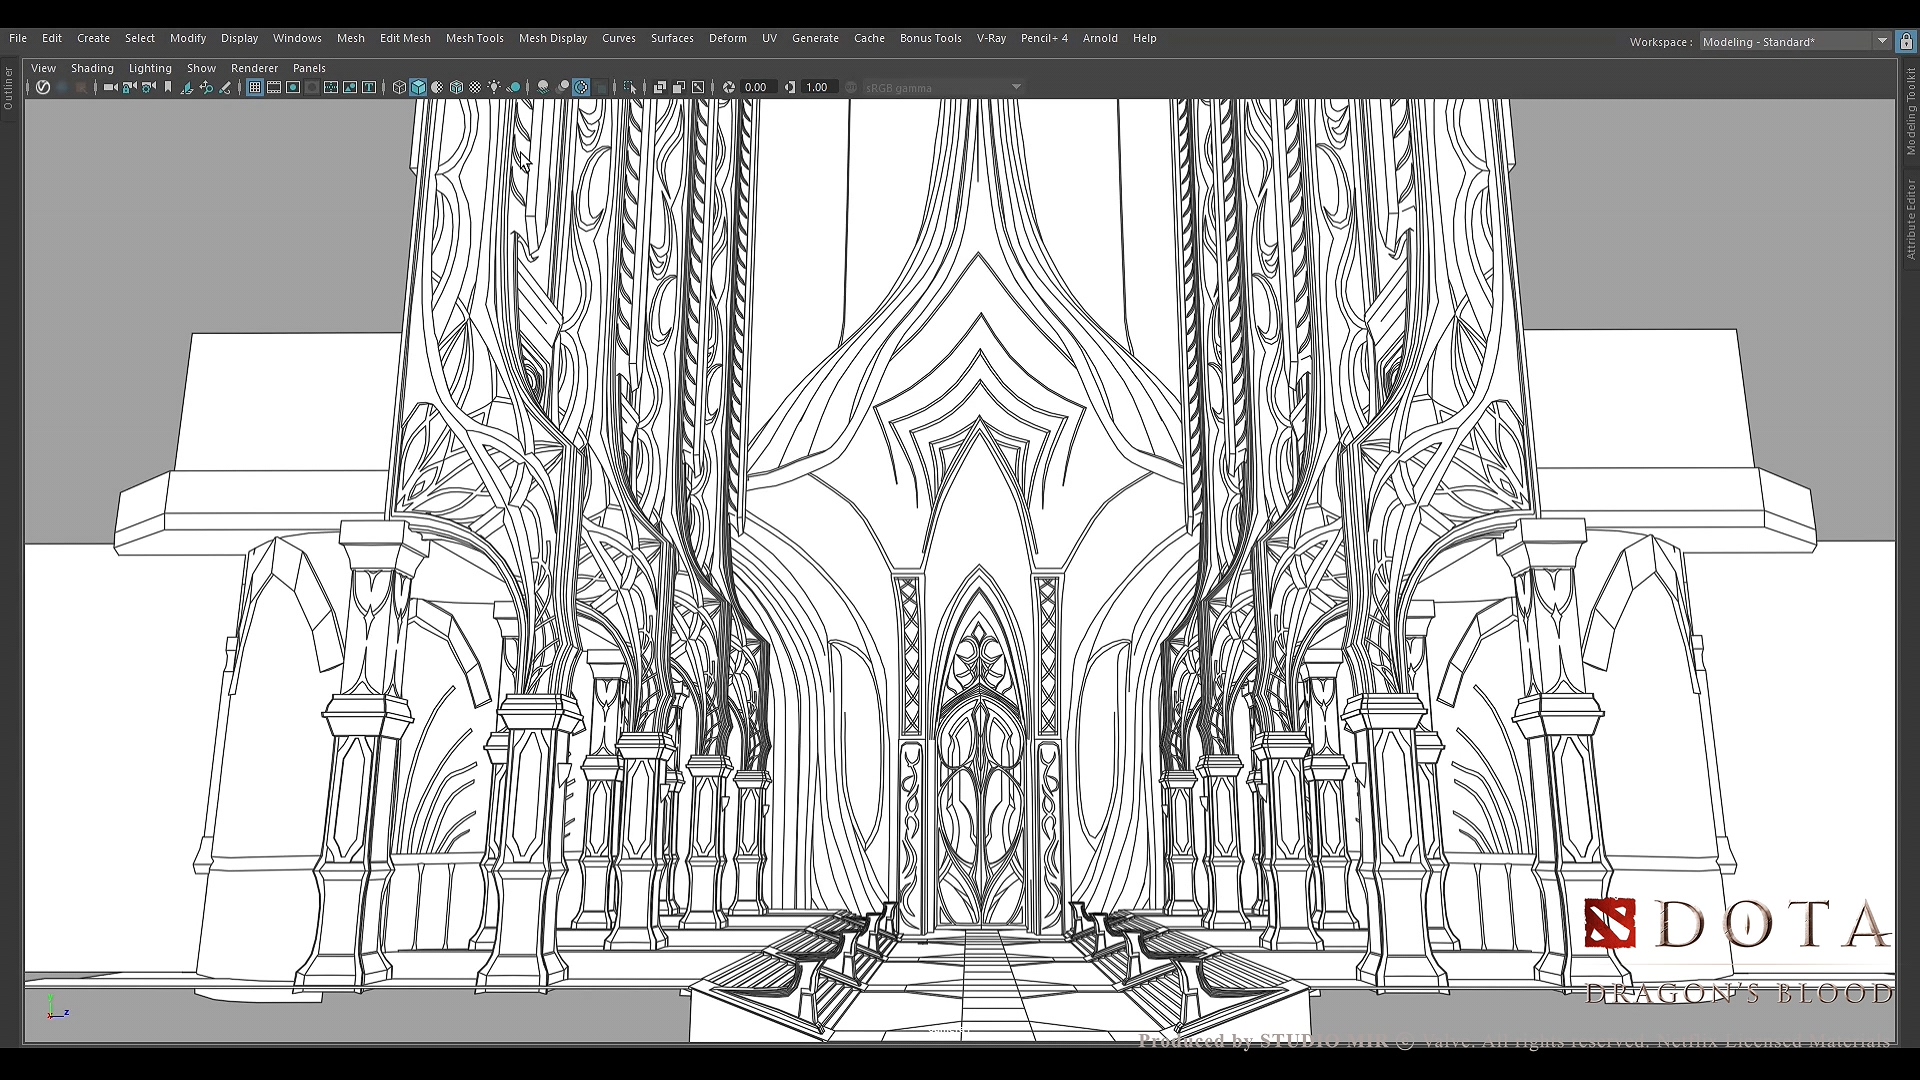Open the Mesh Tools menu
The image size is (1920, 1080).
coord(474,38)
